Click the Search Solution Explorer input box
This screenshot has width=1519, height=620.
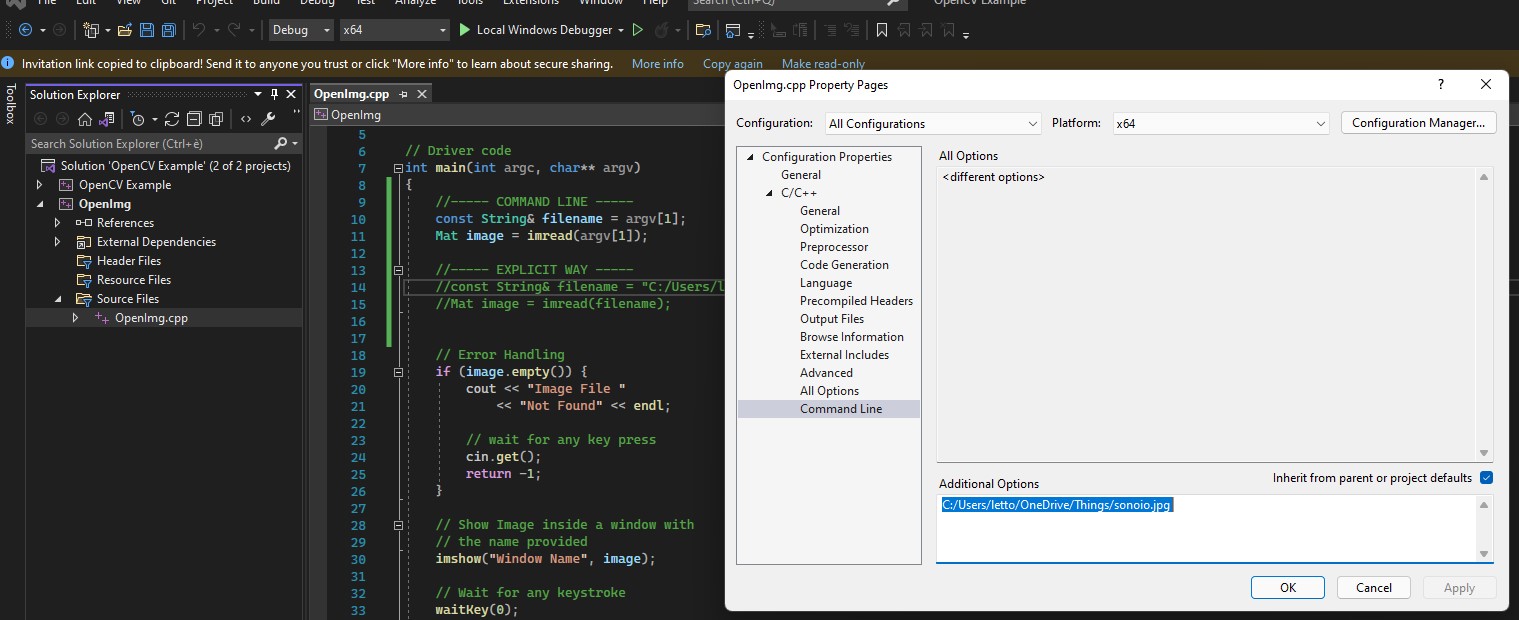pos(150,144)
